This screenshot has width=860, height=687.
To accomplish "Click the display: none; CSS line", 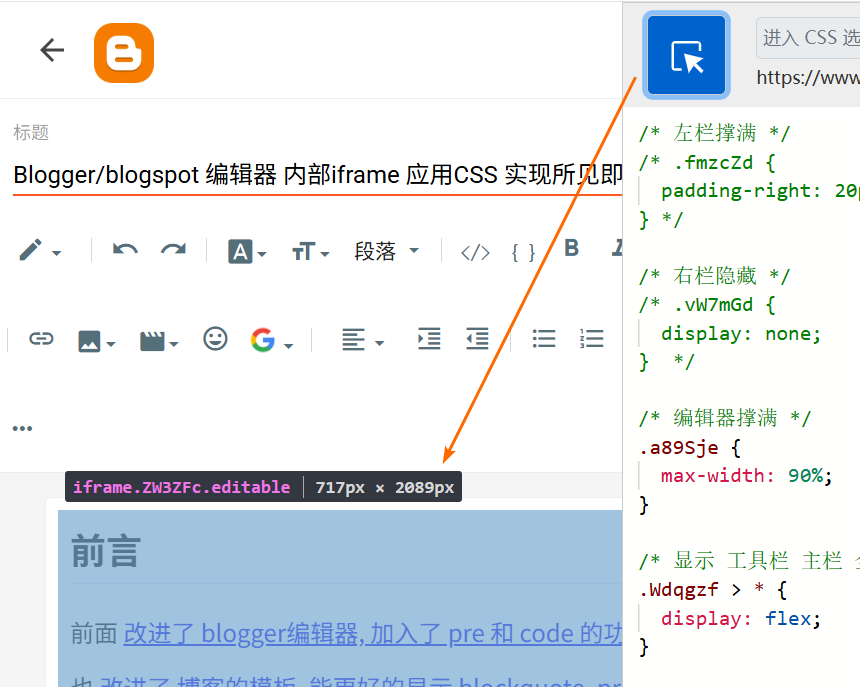I will click(x=741, y=333).
